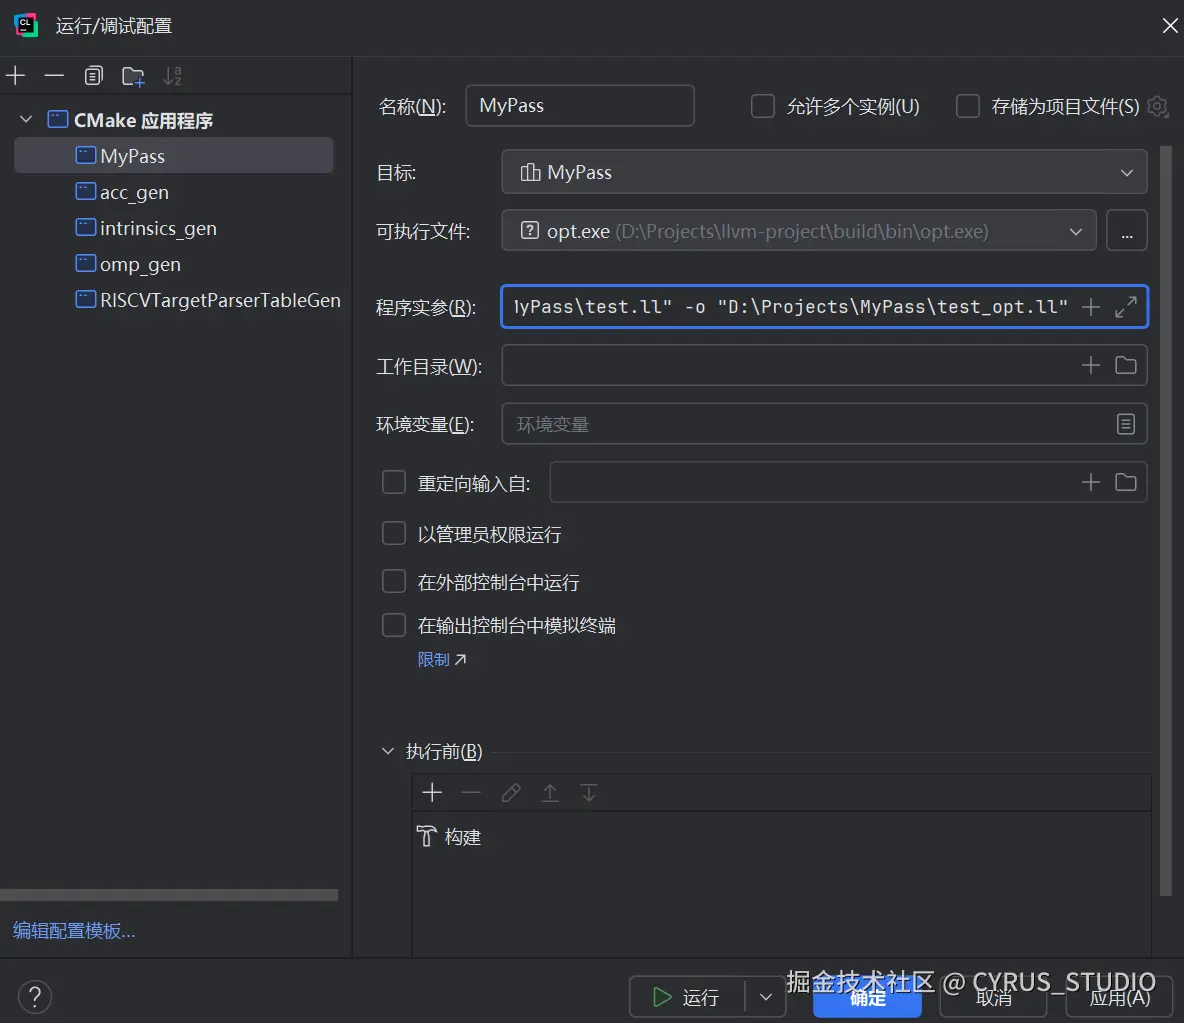Open the 可执行文件 opt.exe dropdown
Viewport: 1184px width, 1023px height.
(799, 230)
